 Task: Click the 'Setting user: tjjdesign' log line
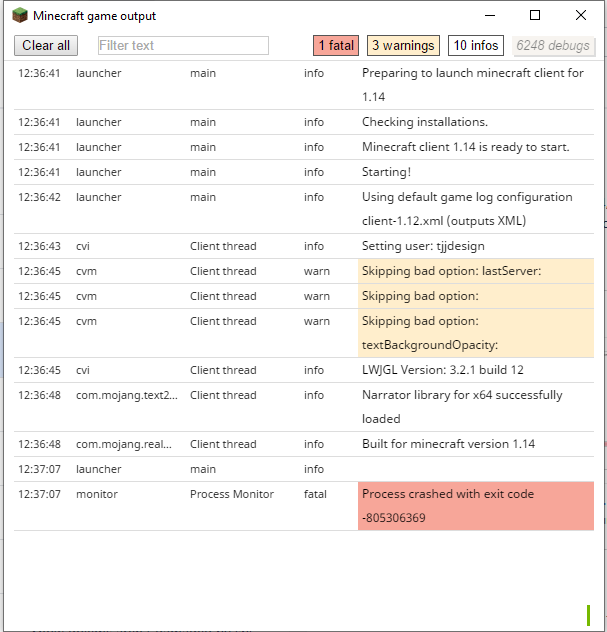pos(424,246)
